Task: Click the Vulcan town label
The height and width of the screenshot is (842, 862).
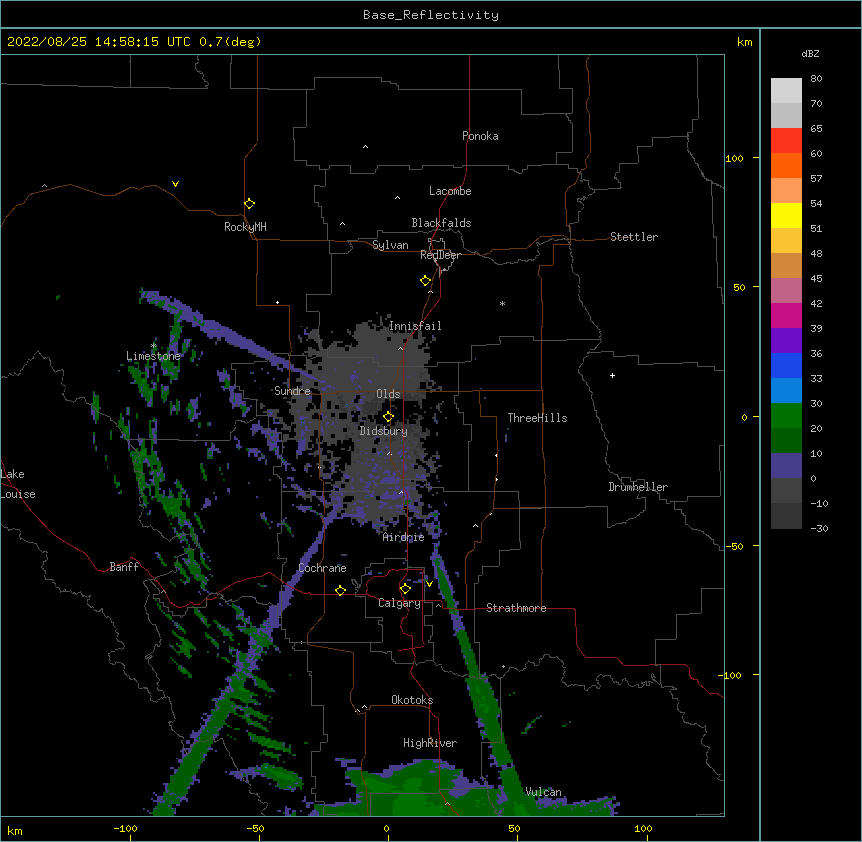Action: (543, 792)
